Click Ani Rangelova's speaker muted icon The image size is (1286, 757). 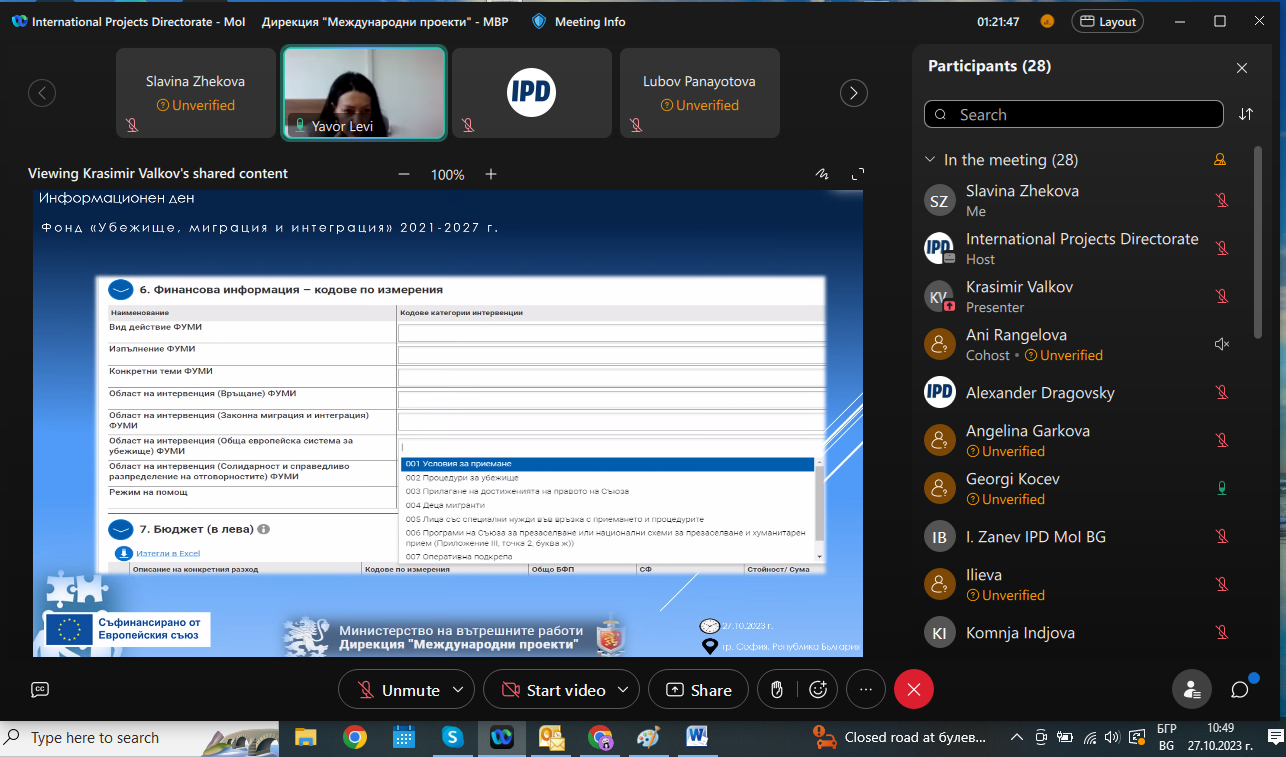tap(1221, 344)
